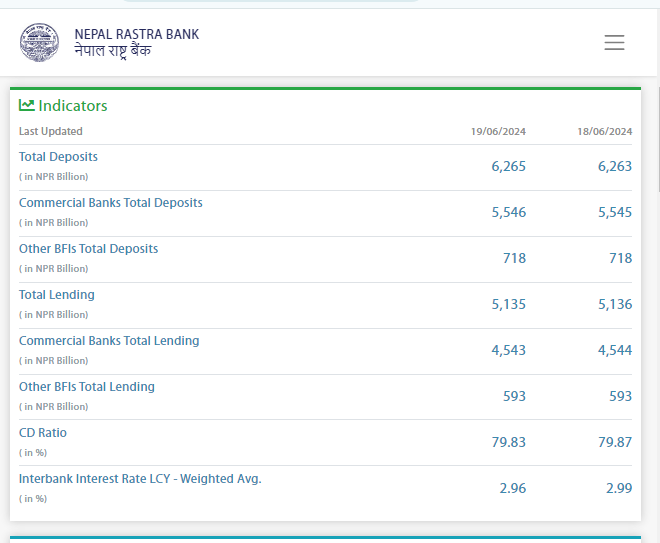View Commercial Banks Total Lending details
This screenshot has height=543, width=660.
[109, 341]
